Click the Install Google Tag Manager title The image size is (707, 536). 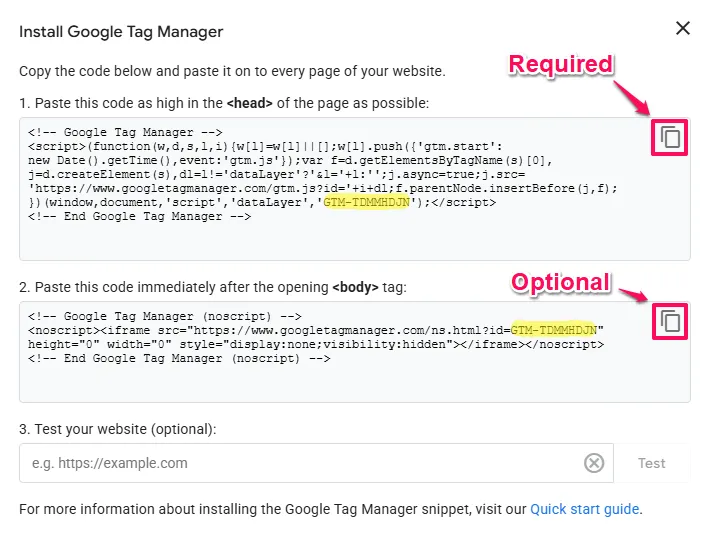121,31
